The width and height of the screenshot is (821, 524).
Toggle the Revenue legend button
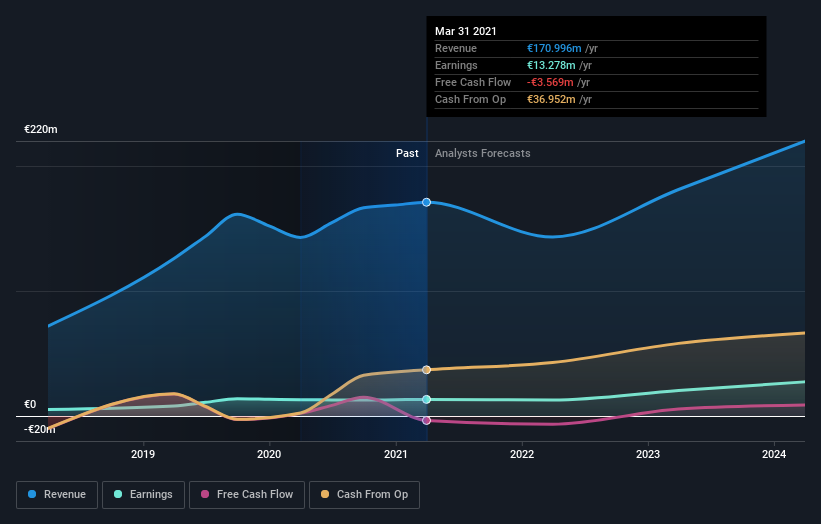click(57, 495)
